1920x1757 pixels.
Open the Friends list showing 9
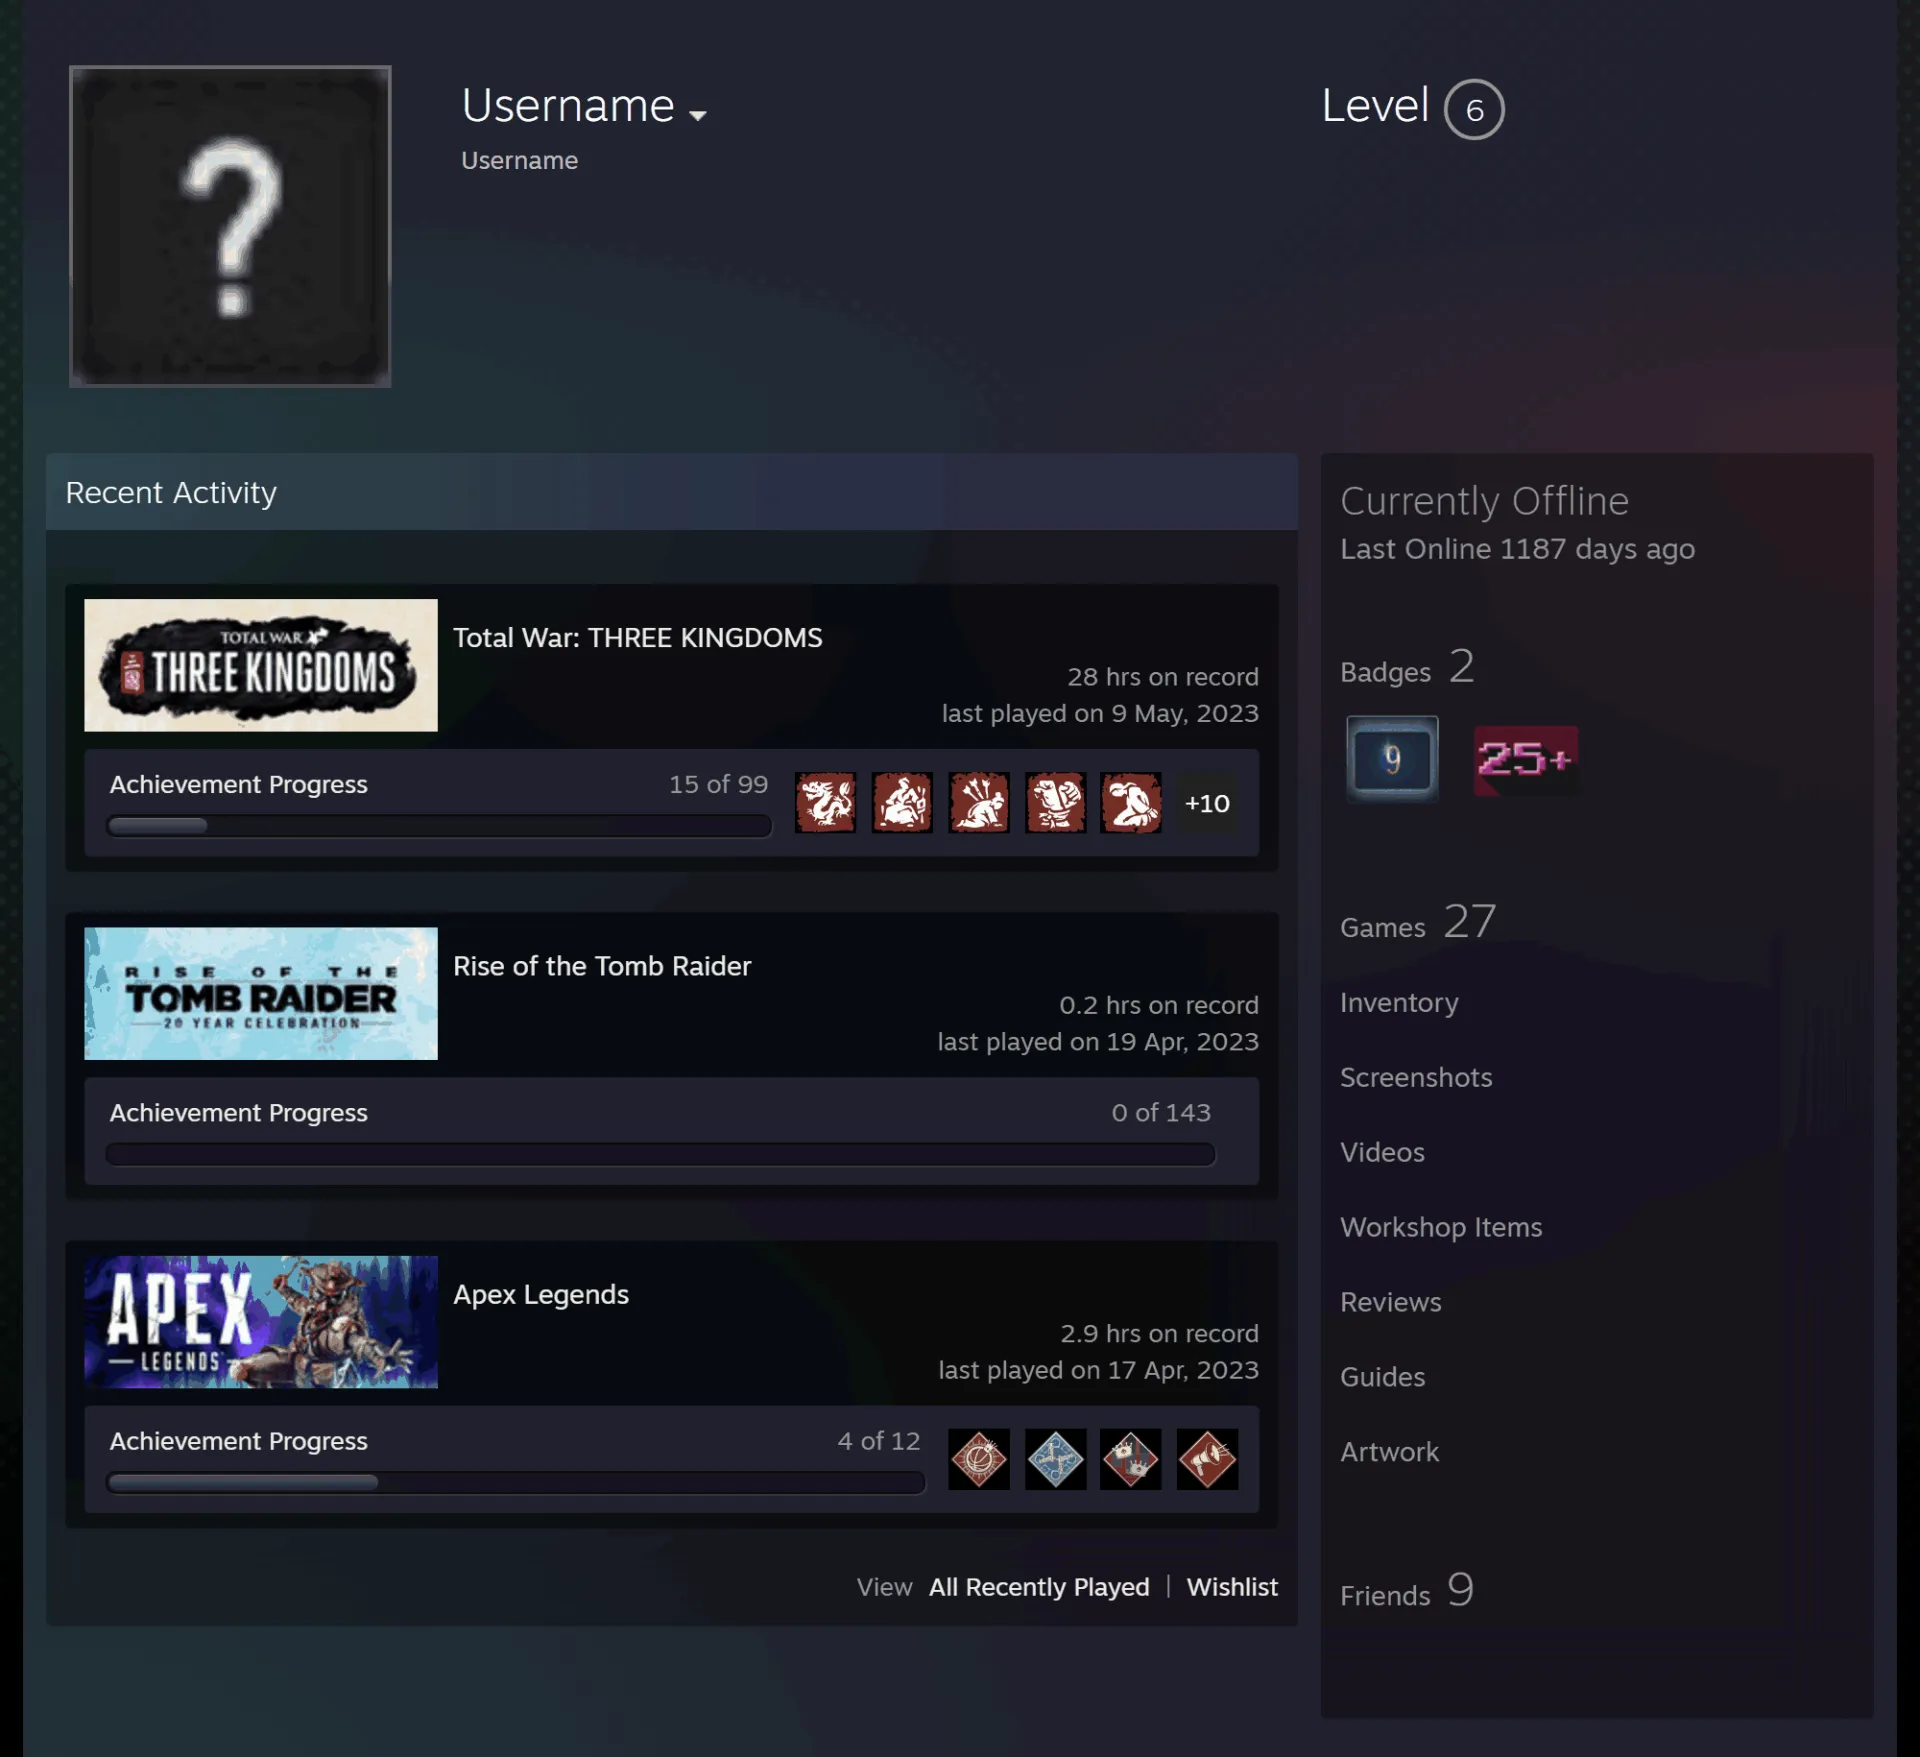[1407, 1591]
